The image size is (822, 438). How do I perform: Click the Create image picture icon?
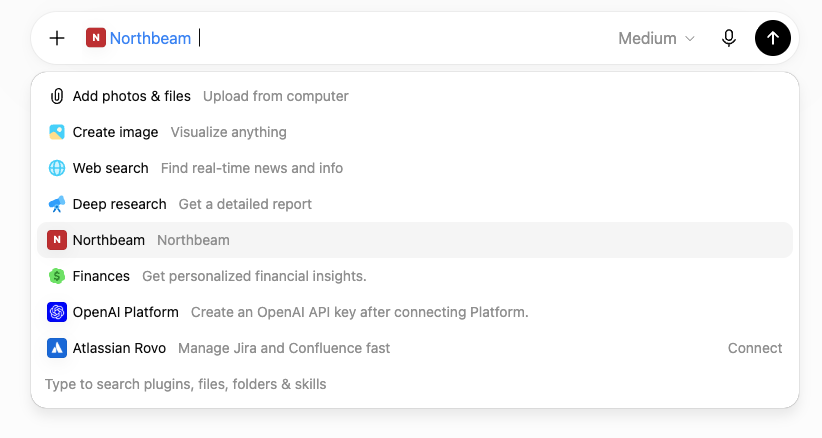coord(57,132)
